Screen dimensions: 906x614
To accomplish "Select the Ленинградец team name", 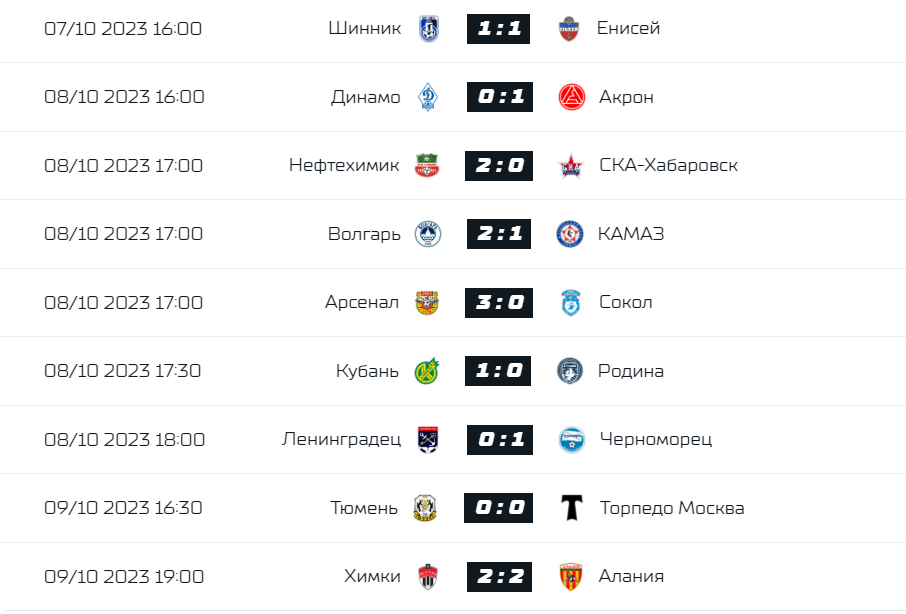I will click(341, 439).
